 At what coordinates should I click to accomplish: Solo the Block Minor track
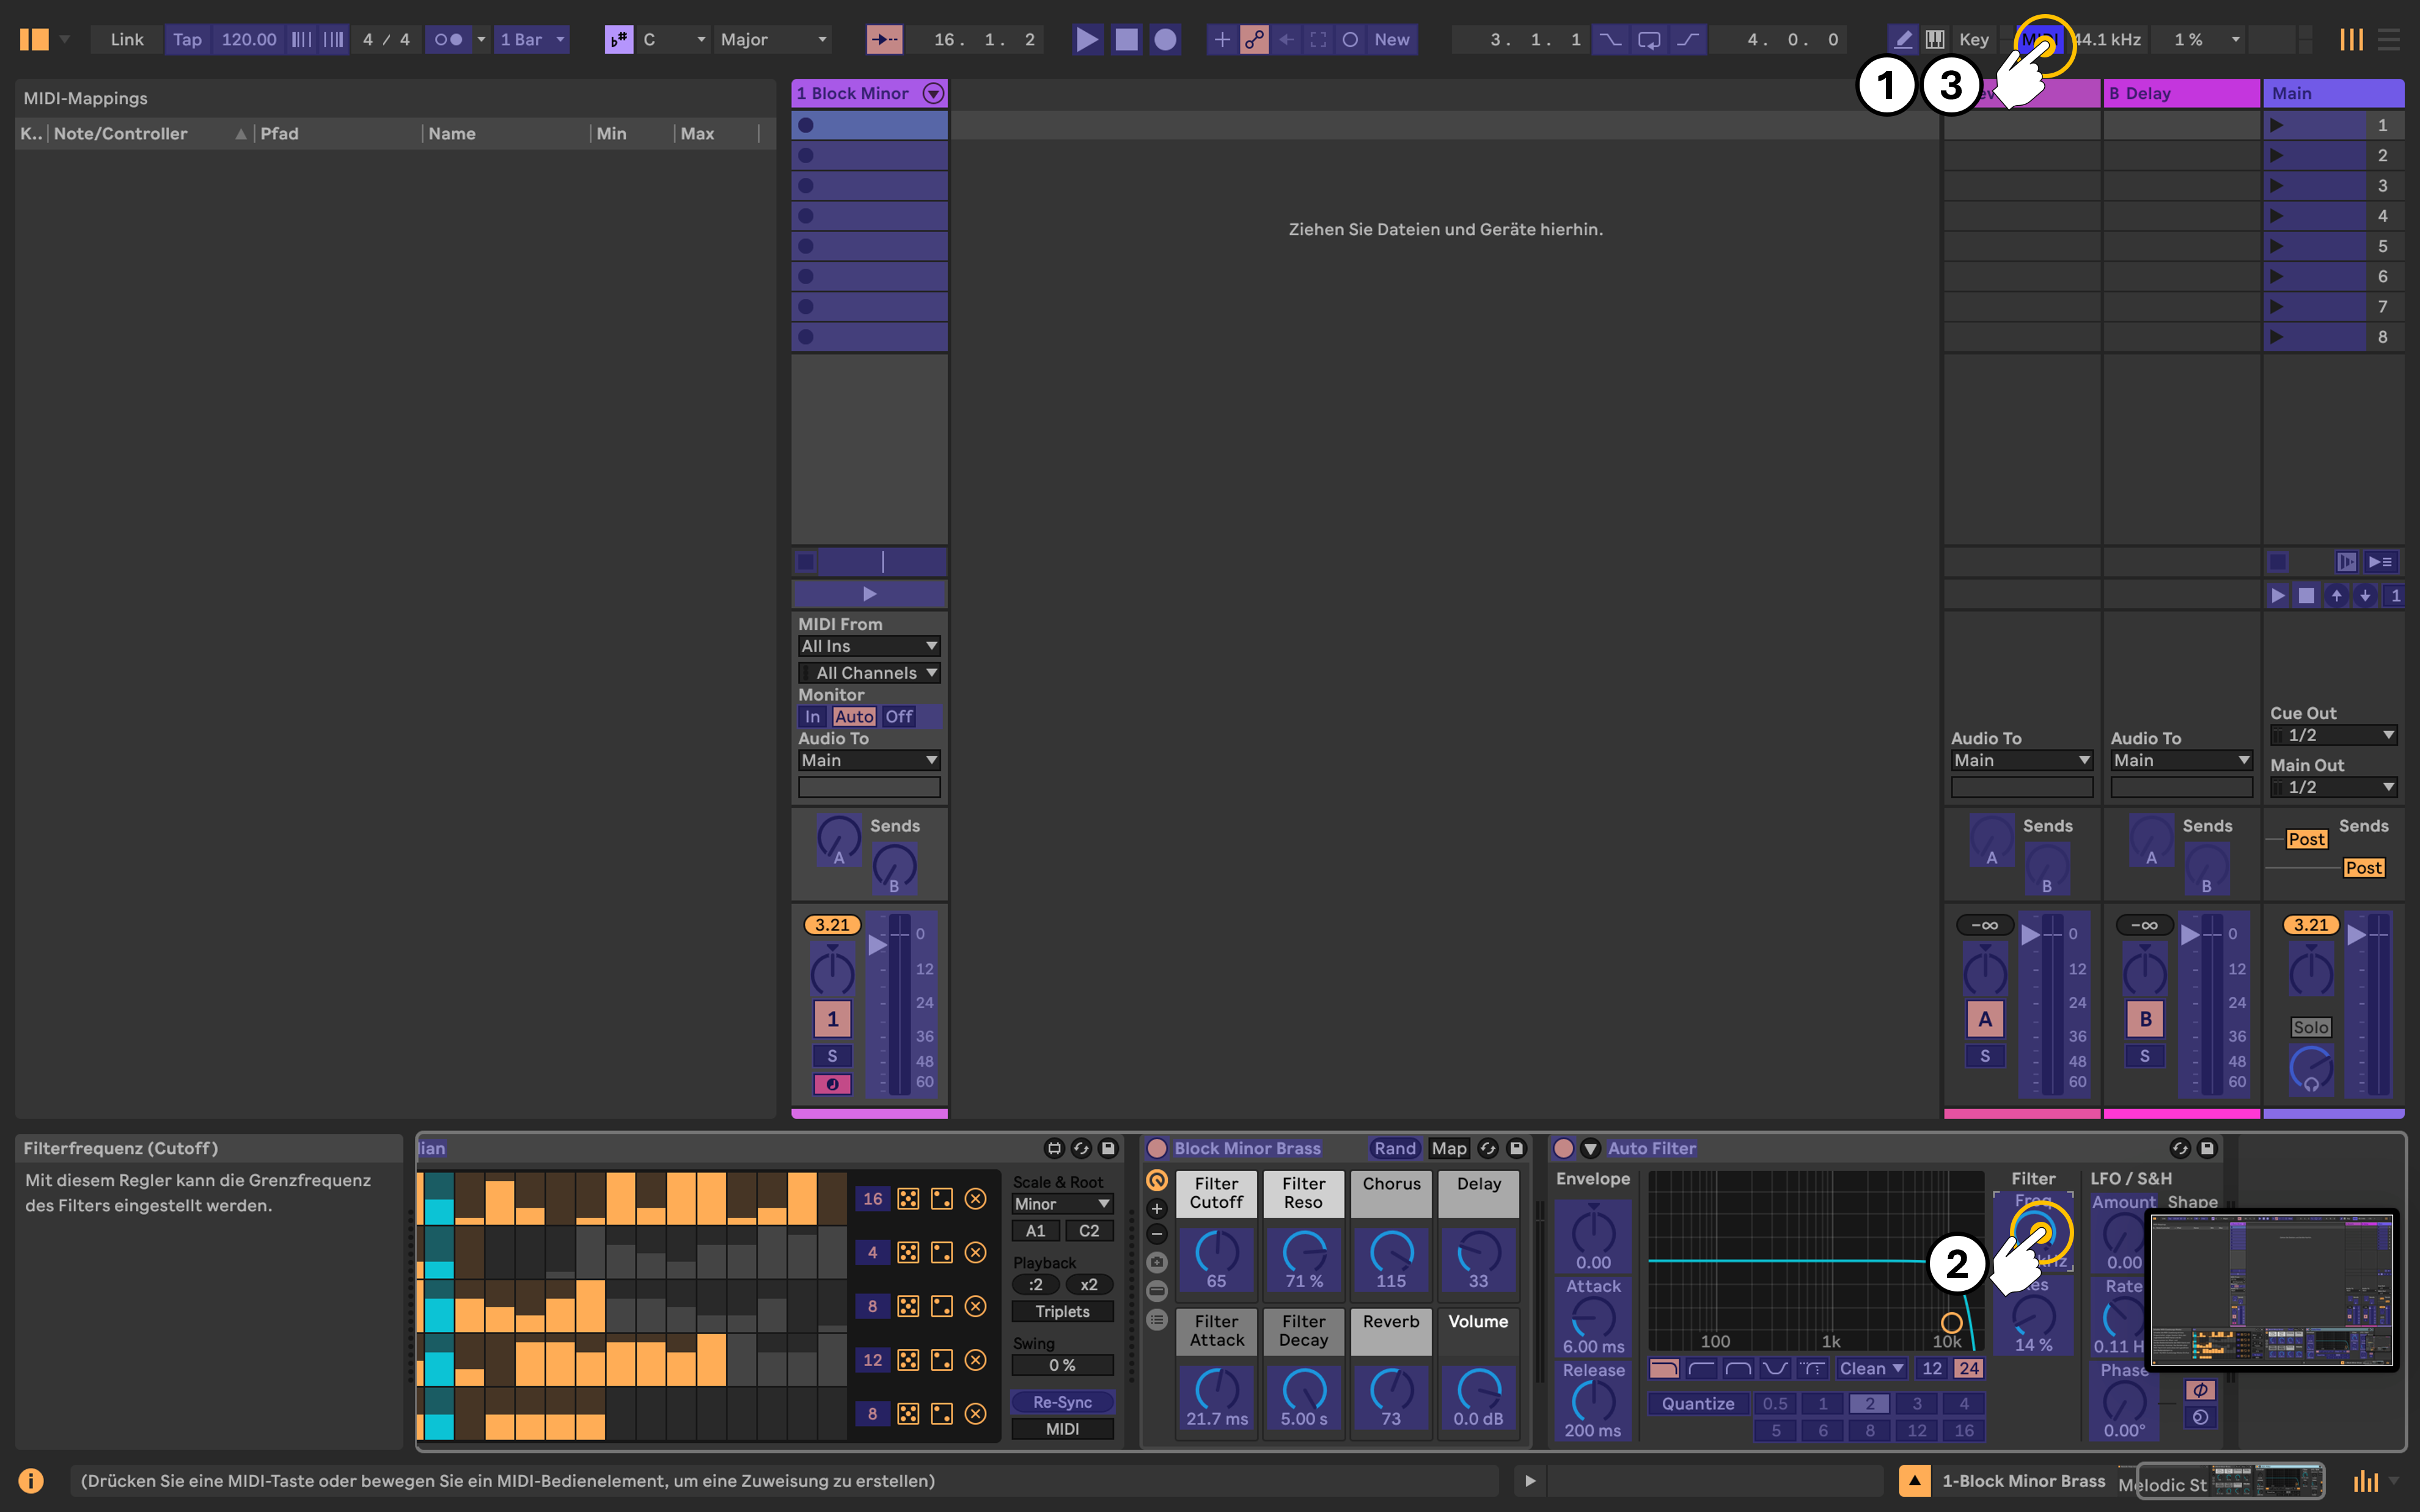(x=832, y=1056)
